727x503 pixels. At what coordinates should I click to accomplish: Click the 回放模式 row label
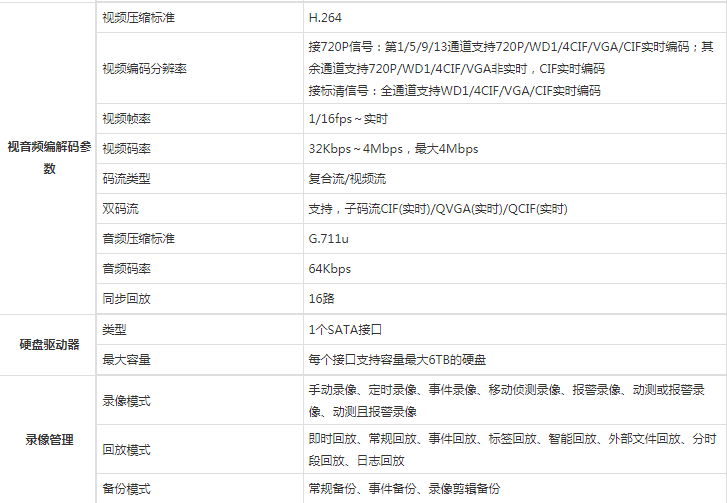[x=126, y=450]
